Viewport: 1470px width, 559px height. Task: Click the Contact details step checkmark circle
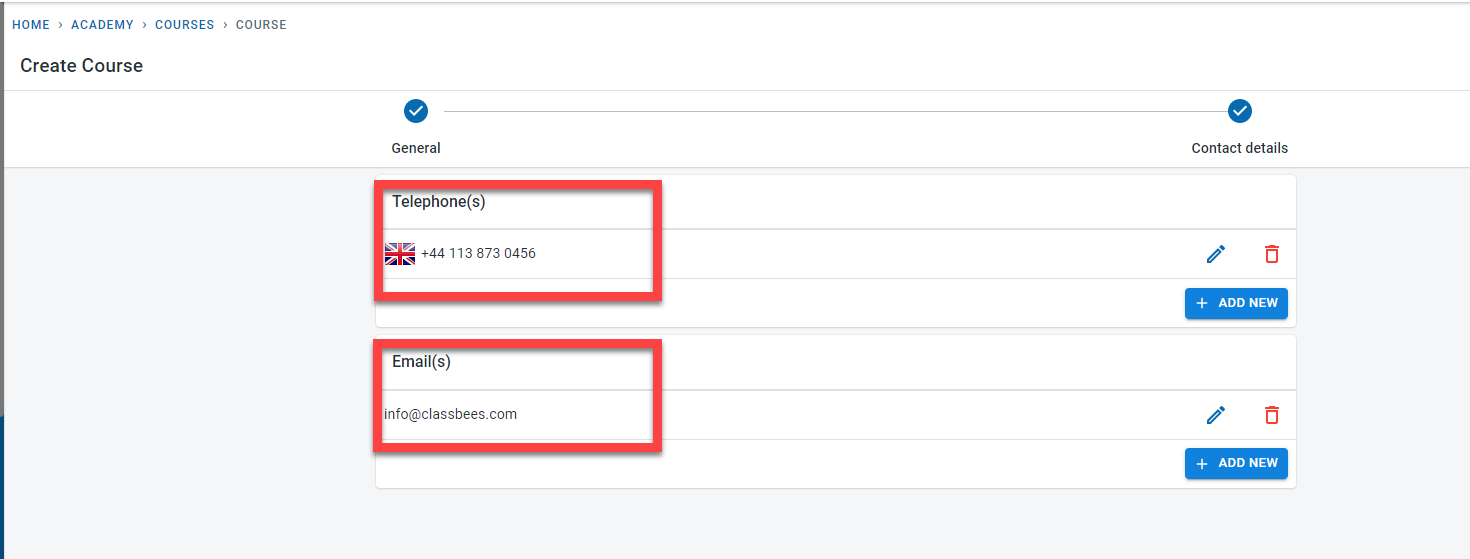click(1240, 111)
